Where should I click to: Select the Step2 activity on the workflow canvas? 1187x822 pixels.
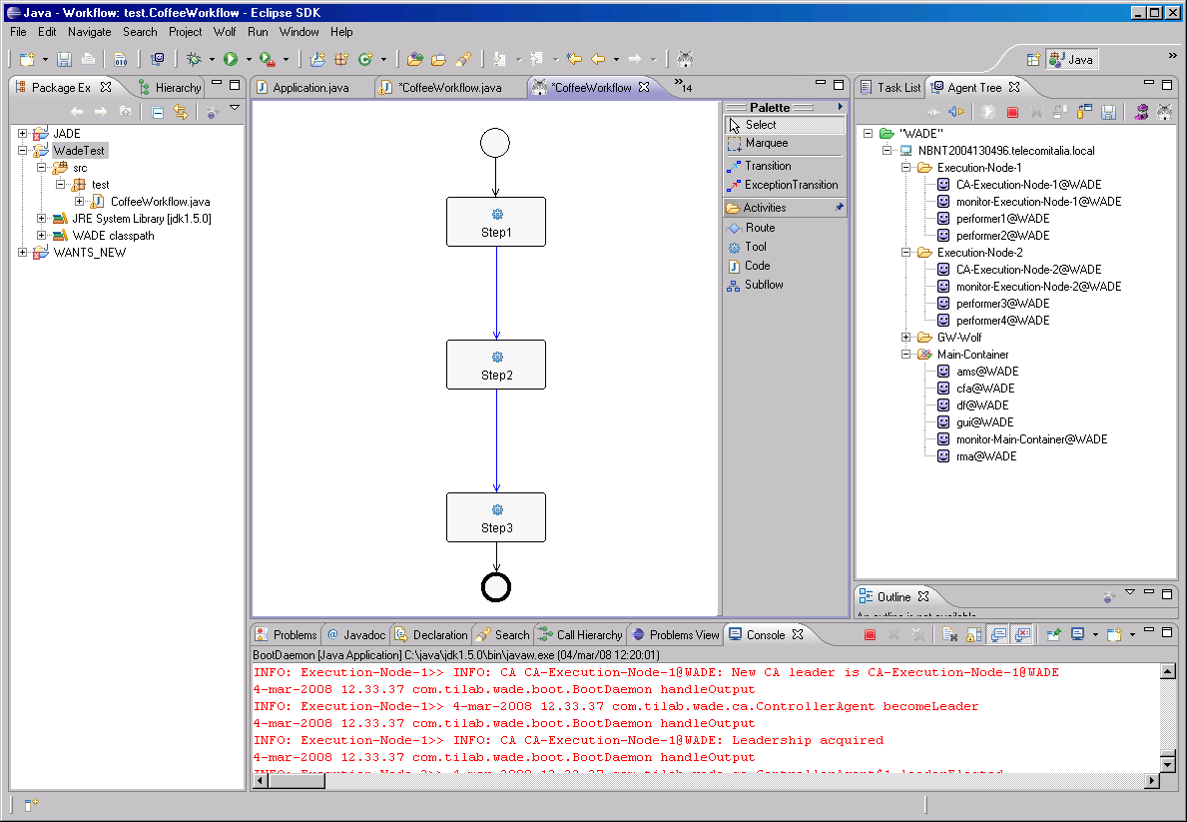point(495,364)
